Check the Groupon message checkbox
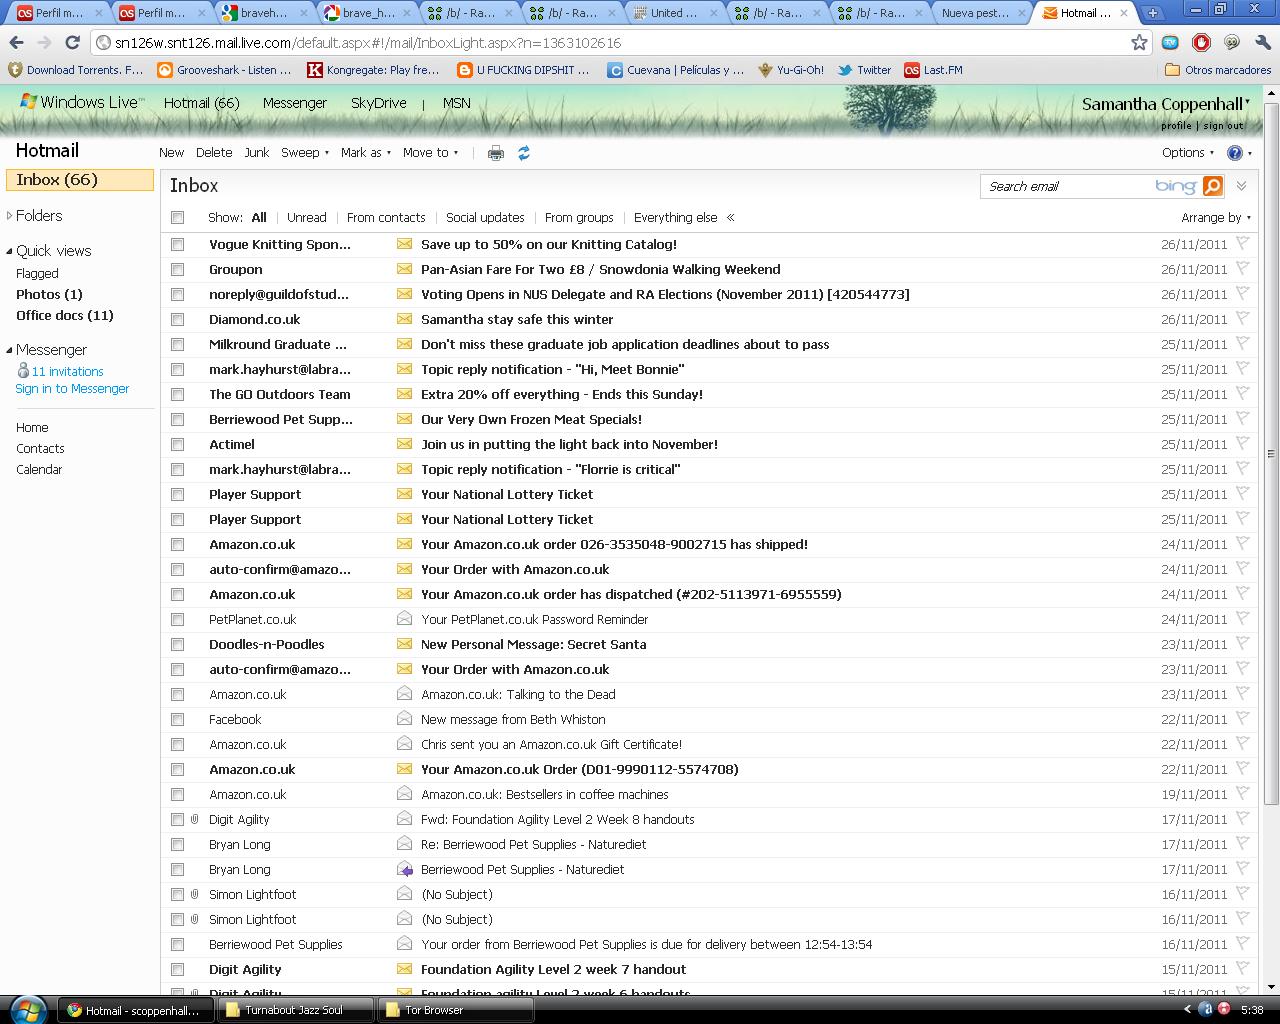Viewport: 1280px width, 1024px height. click(178, 269)
